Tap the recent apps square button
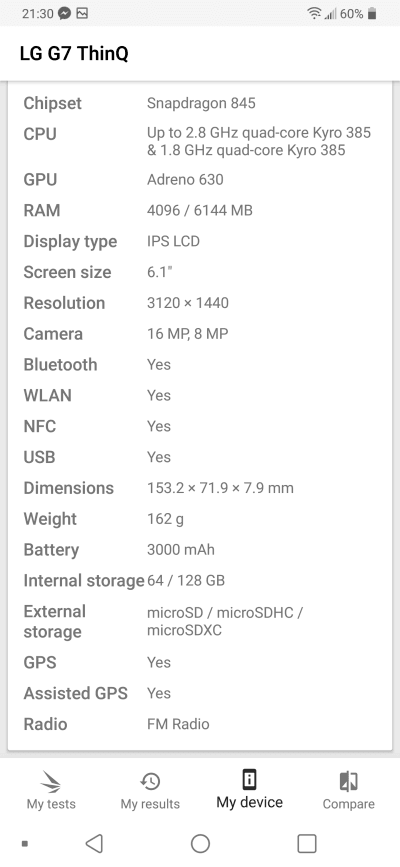 click(x=307, y=844)
